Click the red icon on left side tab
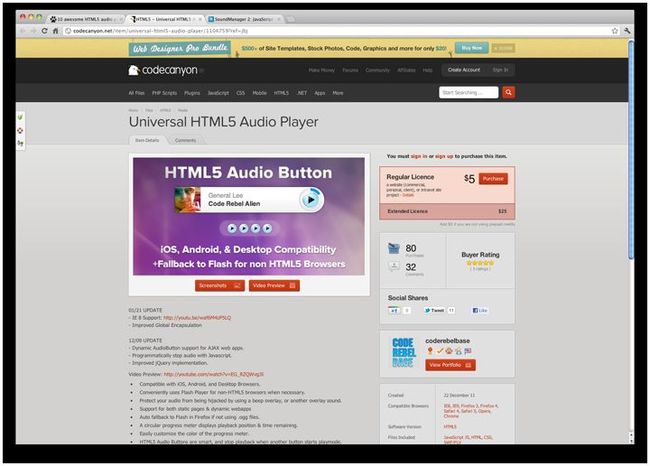 click(x=20, y=130)
